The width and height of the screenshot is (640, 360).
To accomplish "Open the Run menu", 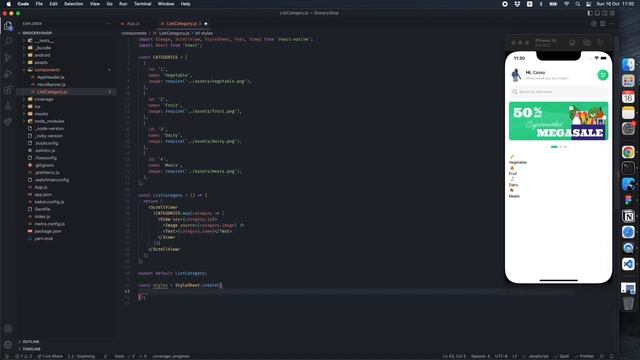I will (x=123, y=4).
